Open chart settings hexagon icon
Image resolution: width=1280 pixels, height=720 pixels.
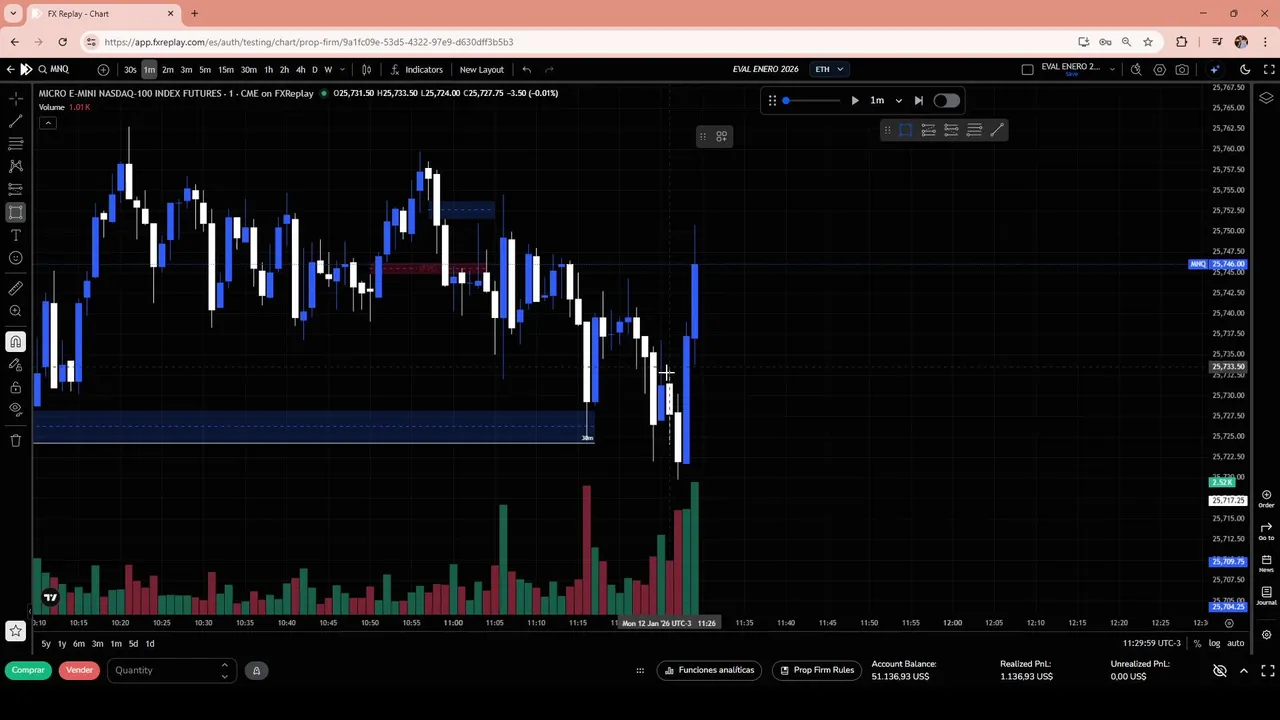[1159, 69]
